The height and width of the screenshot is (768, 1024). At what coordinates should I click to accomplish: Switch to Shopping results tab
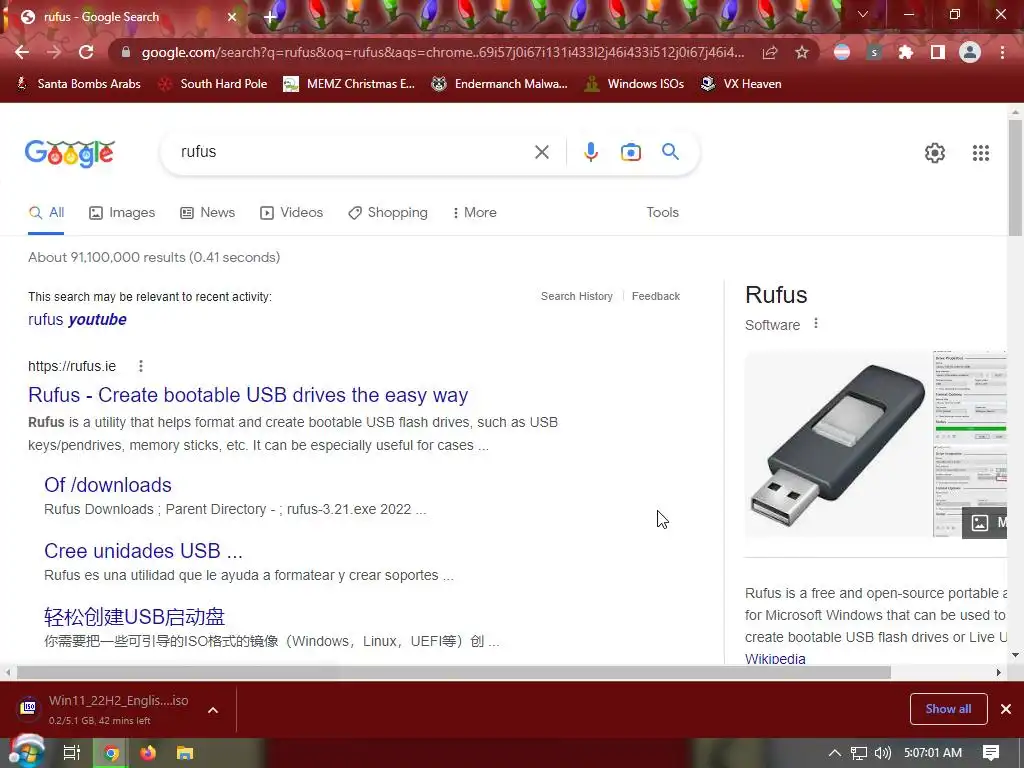click(x=388, y=213)
